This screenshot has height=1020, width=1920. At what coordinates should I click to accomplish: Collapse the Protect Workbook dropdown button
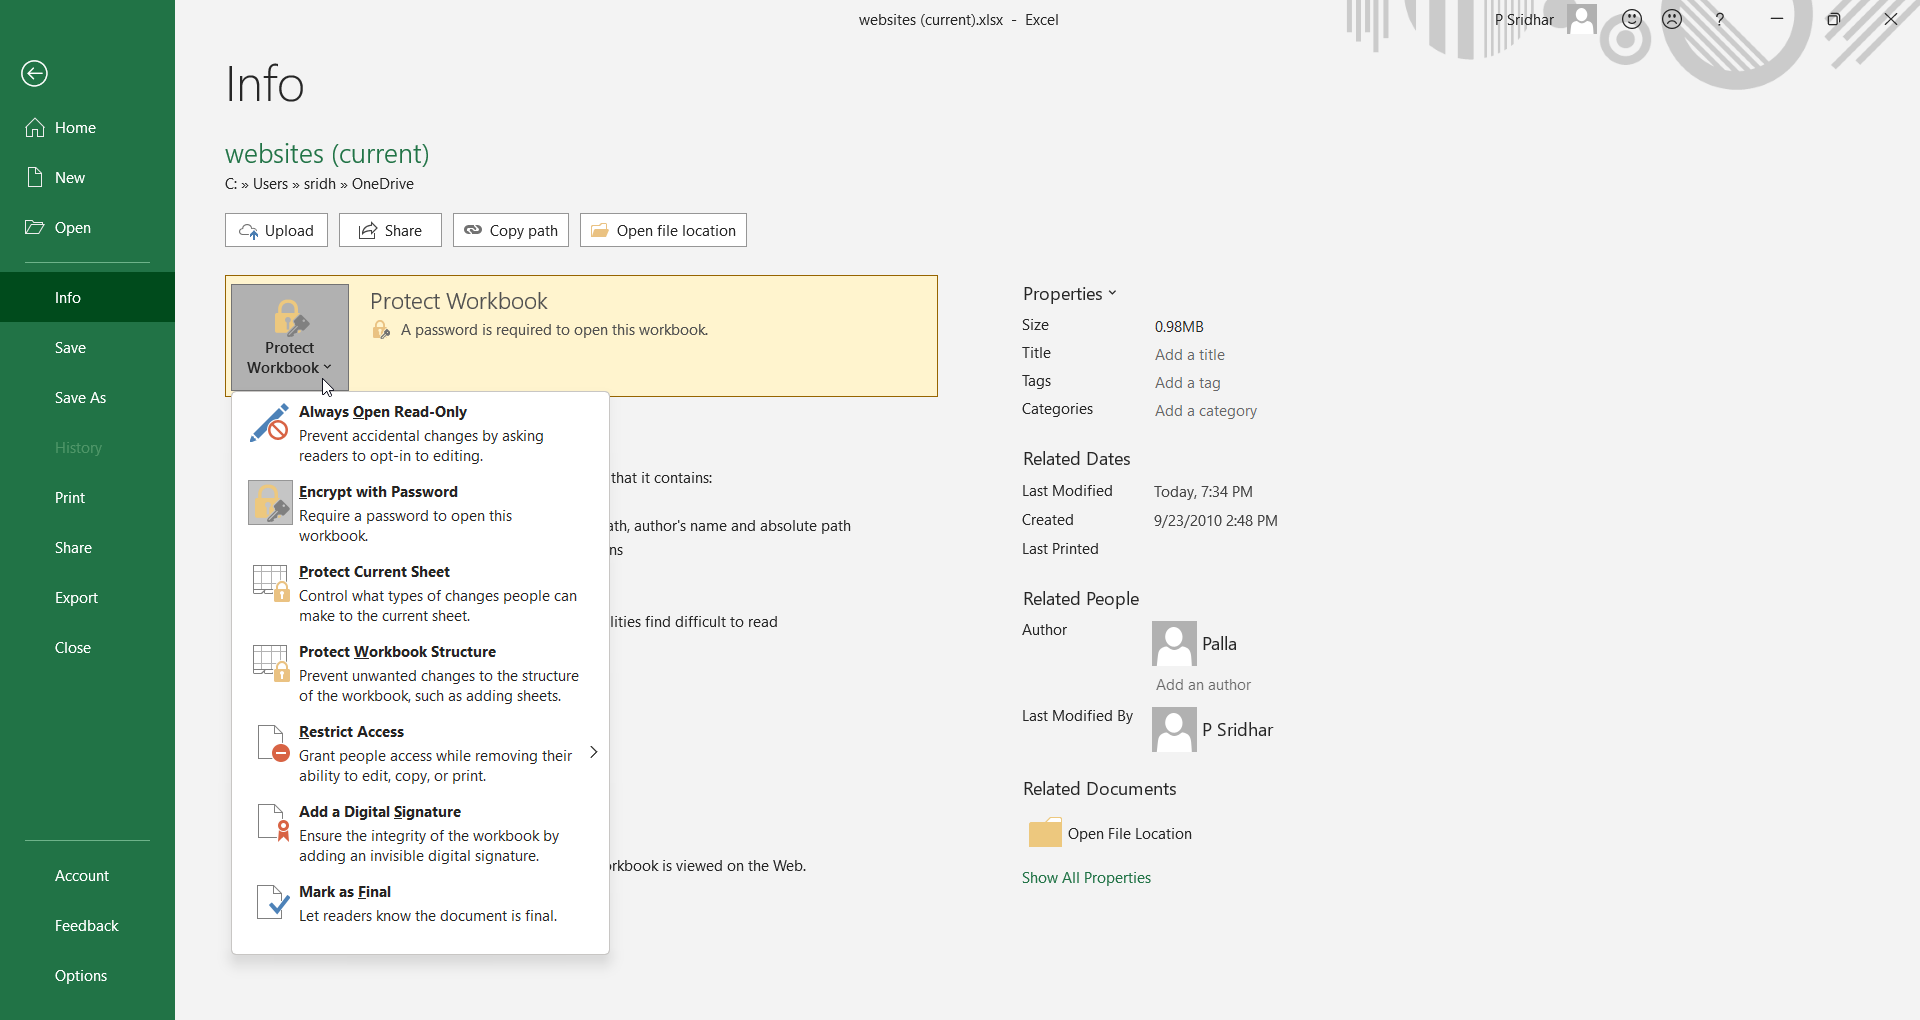pyautogui.click(x=290, y=337)
